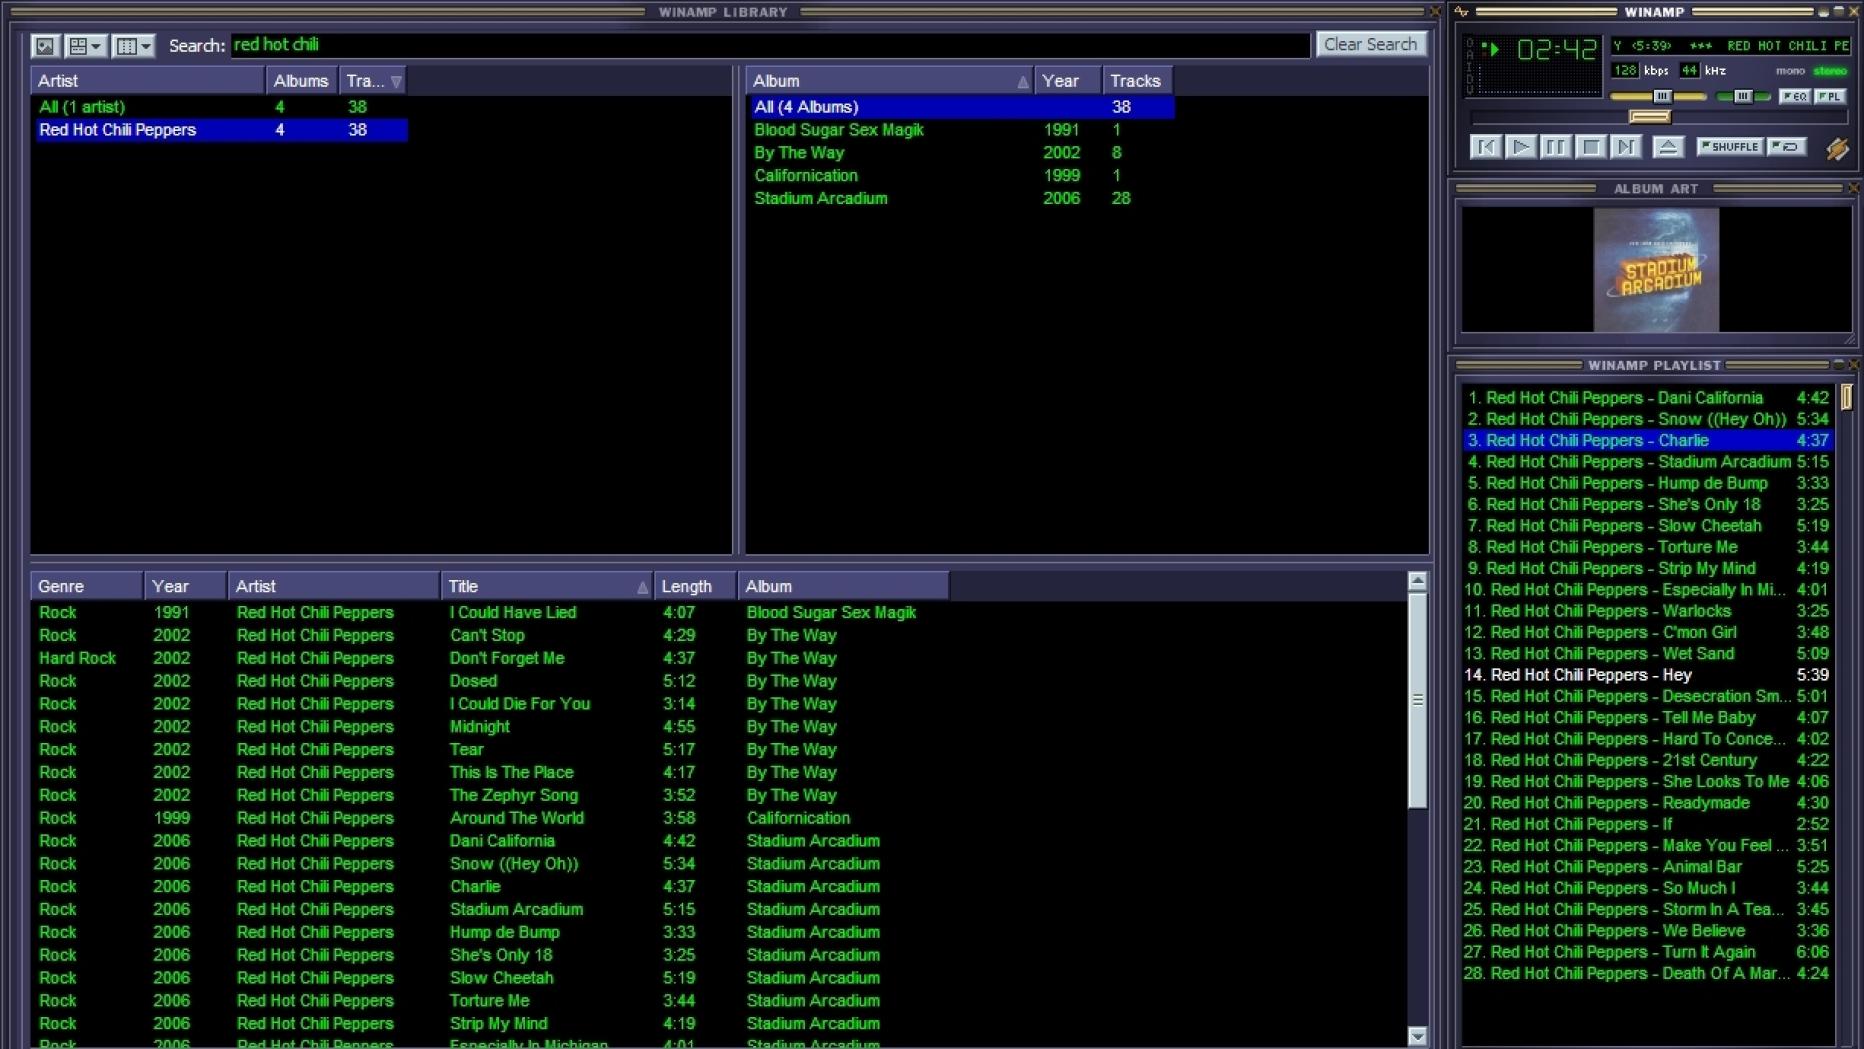Toggle the Shuffle button
The height and width of the screenshot is (1049, 1864).
coord(1730,146)
